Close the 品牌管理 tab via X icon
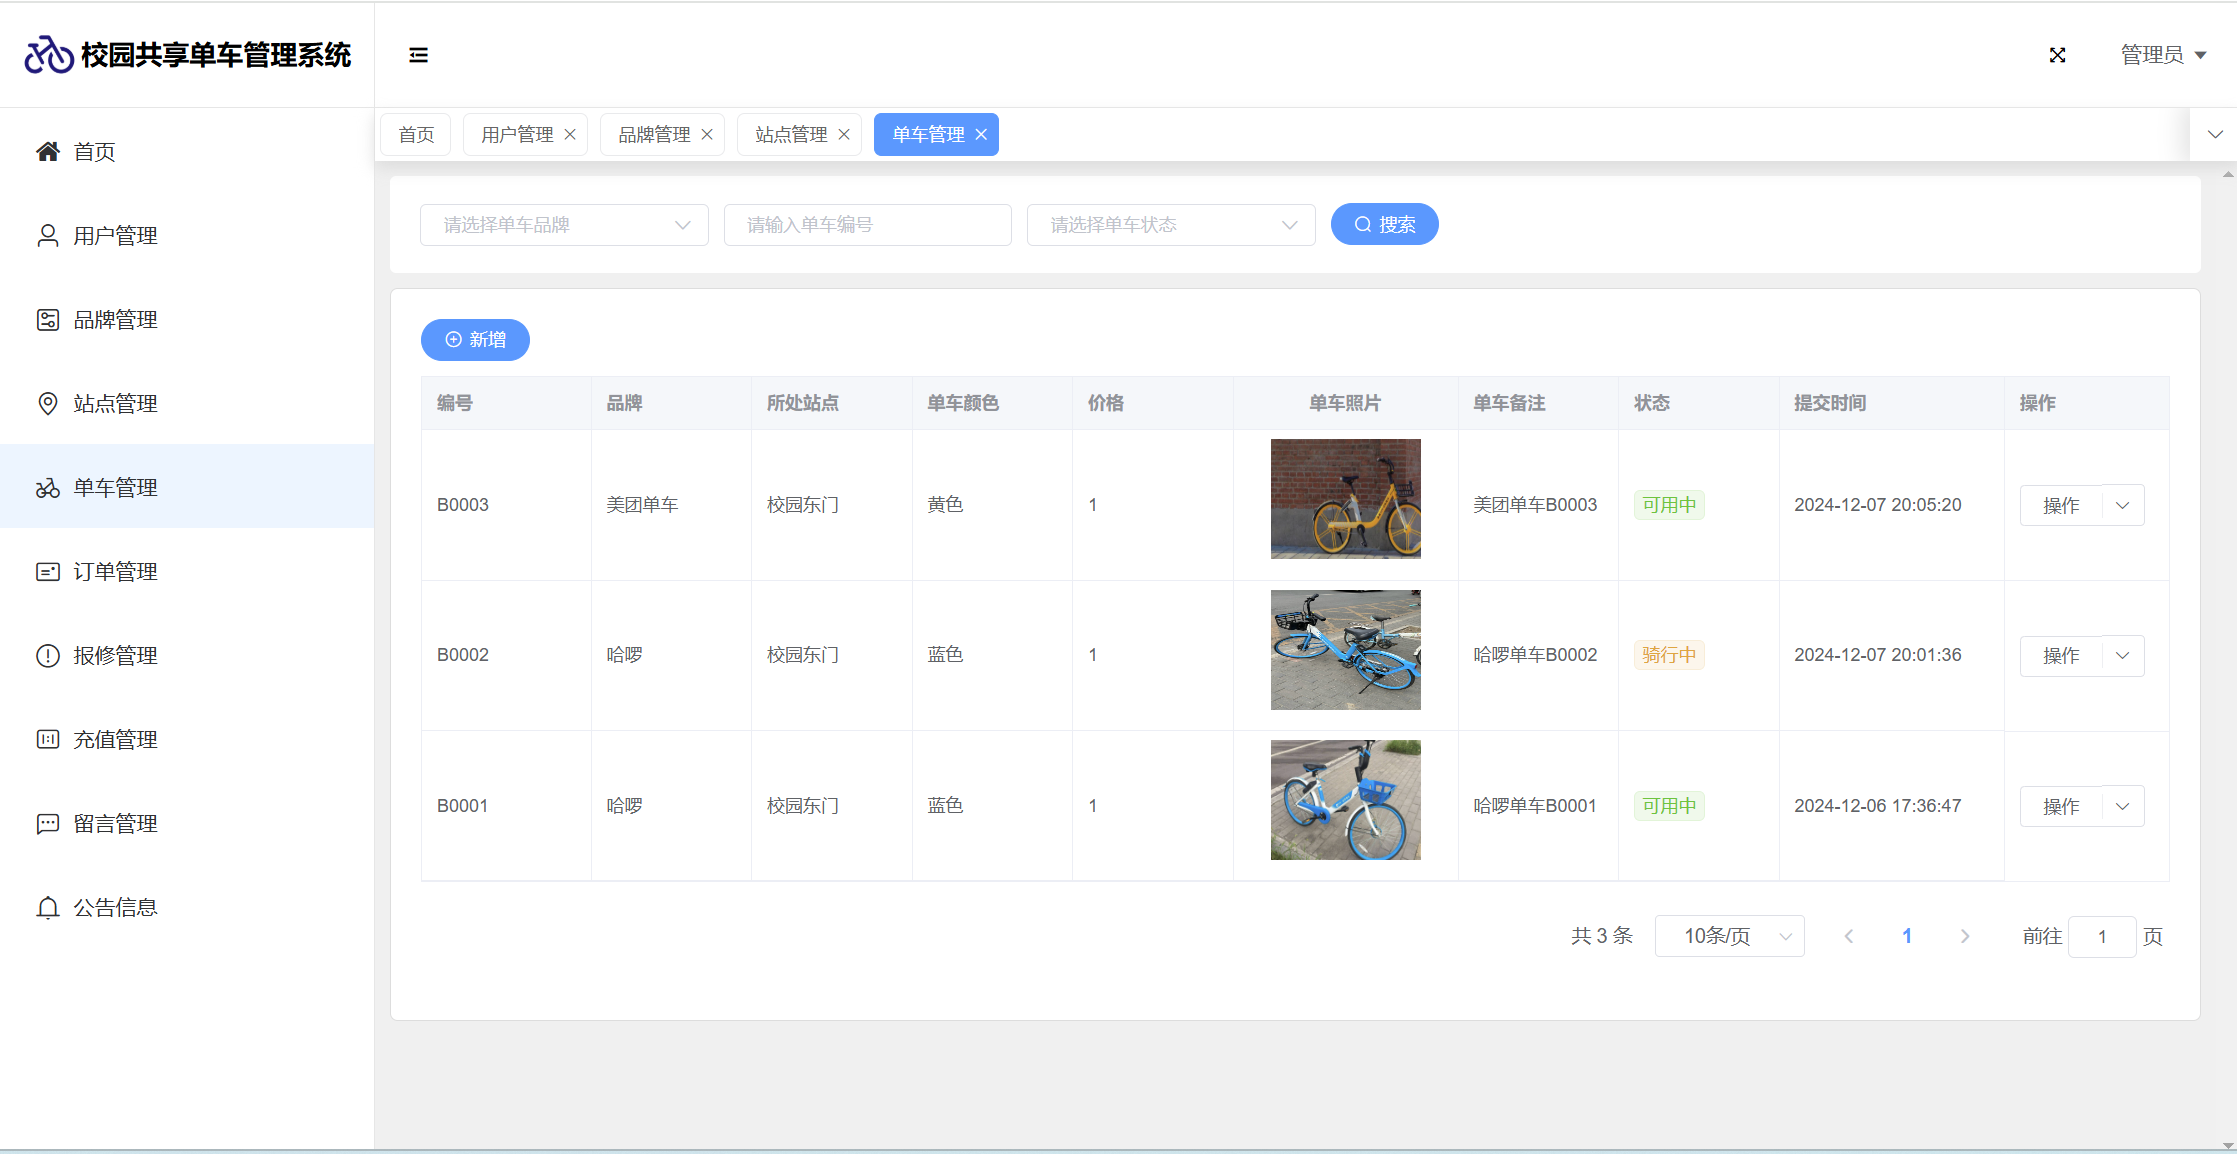The image size is (2237, 1154). 707,135
